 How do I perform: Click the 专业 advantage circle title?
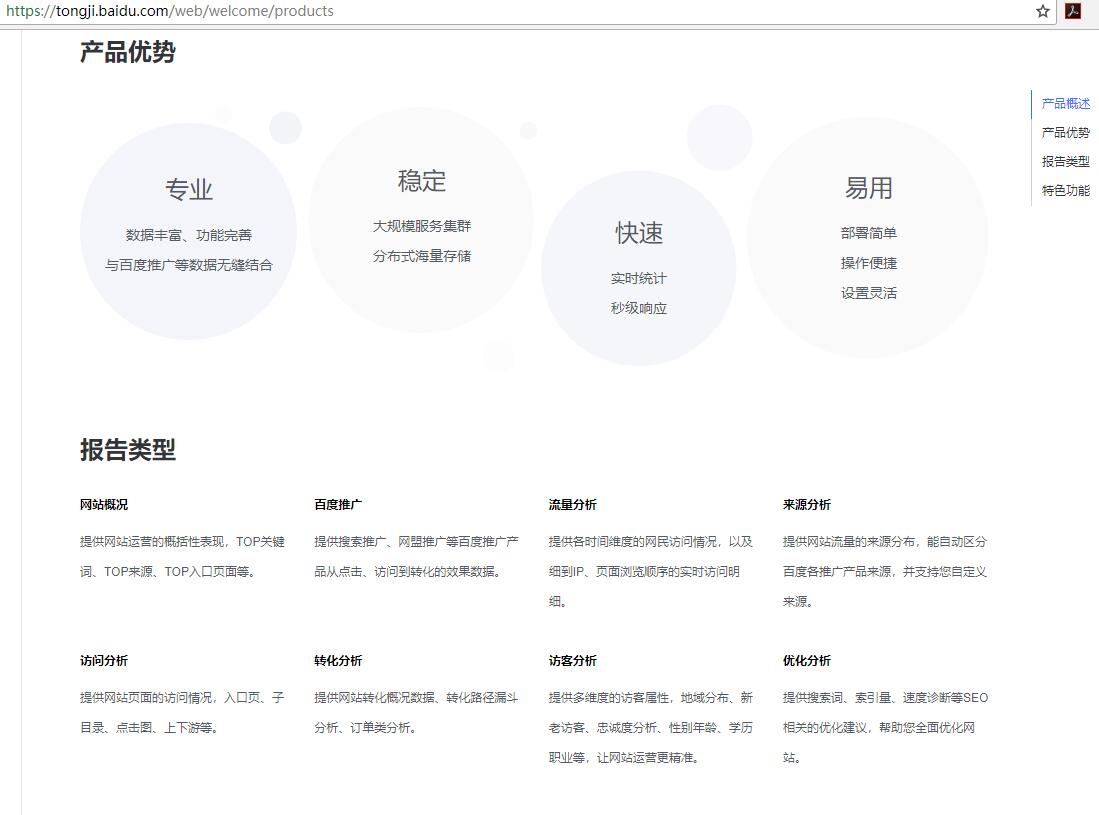pyautogui.click(x=189, y=189)
